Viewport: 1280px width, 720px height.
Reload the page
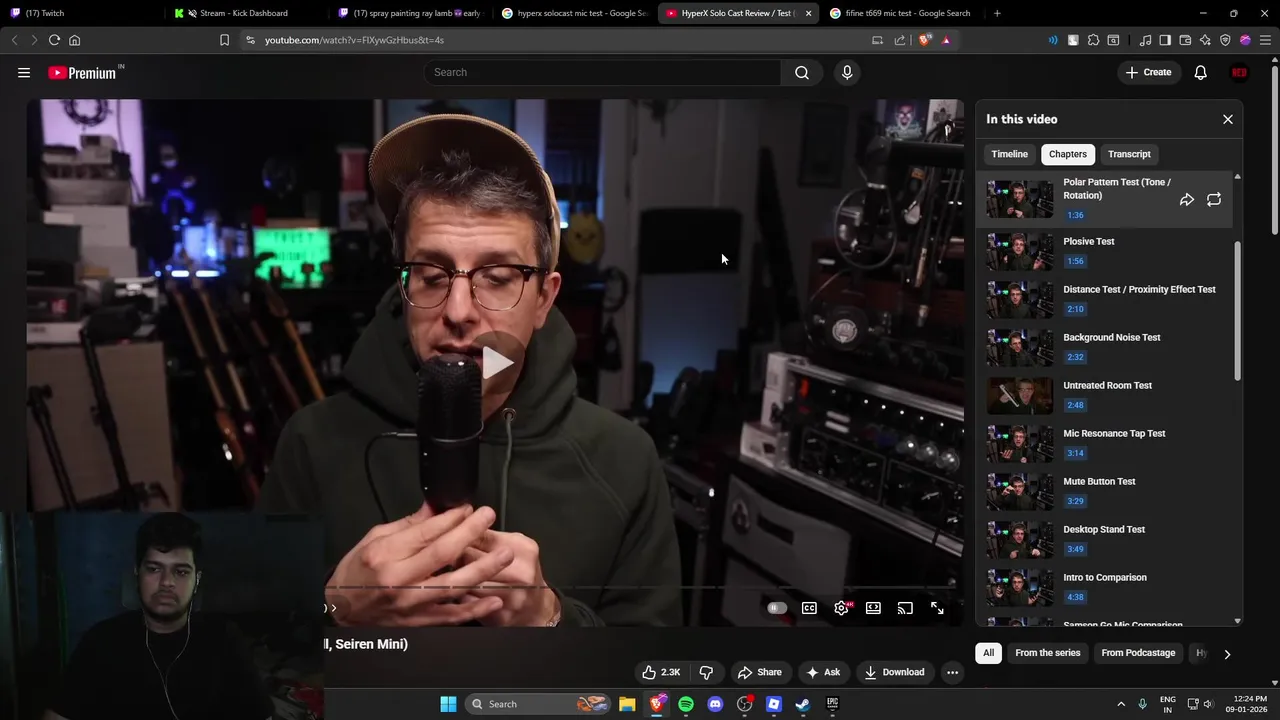pos(54,40)
